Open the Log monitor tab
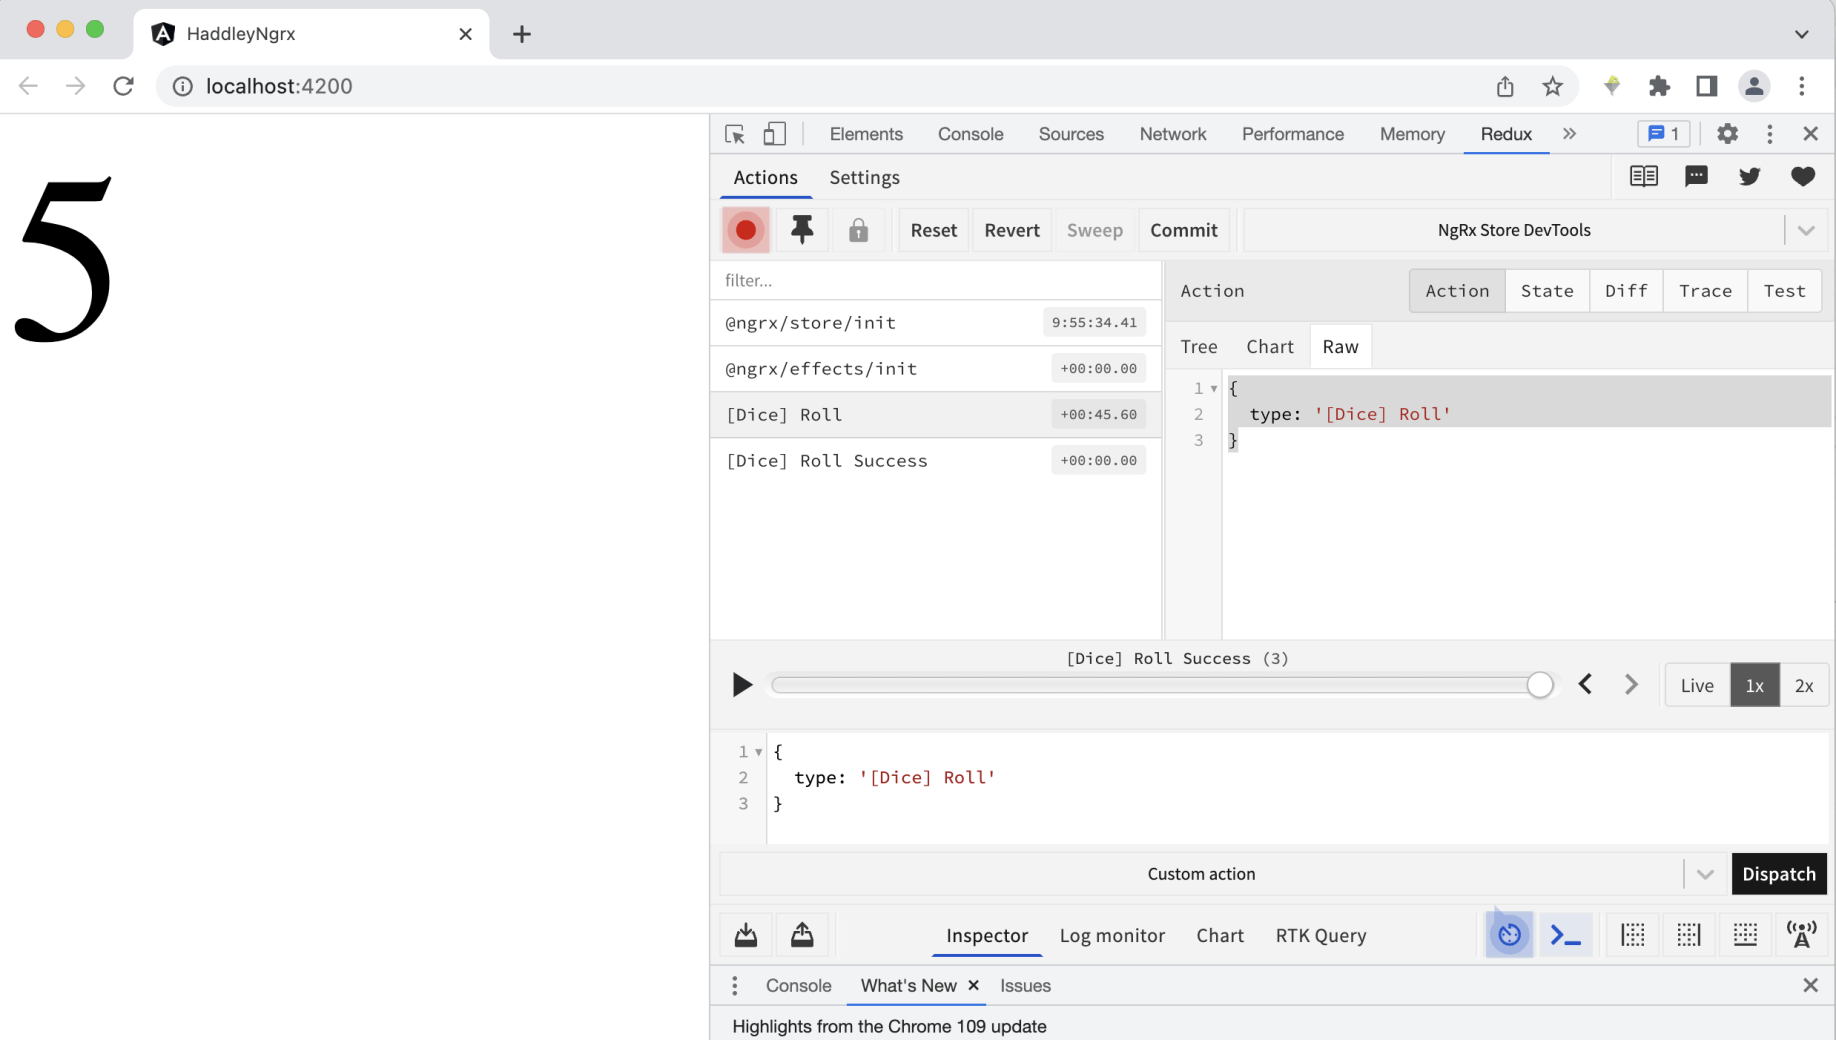The height and width of the screenshot is (1040, 1836). pyautogui.click(x=1112, y=935)
